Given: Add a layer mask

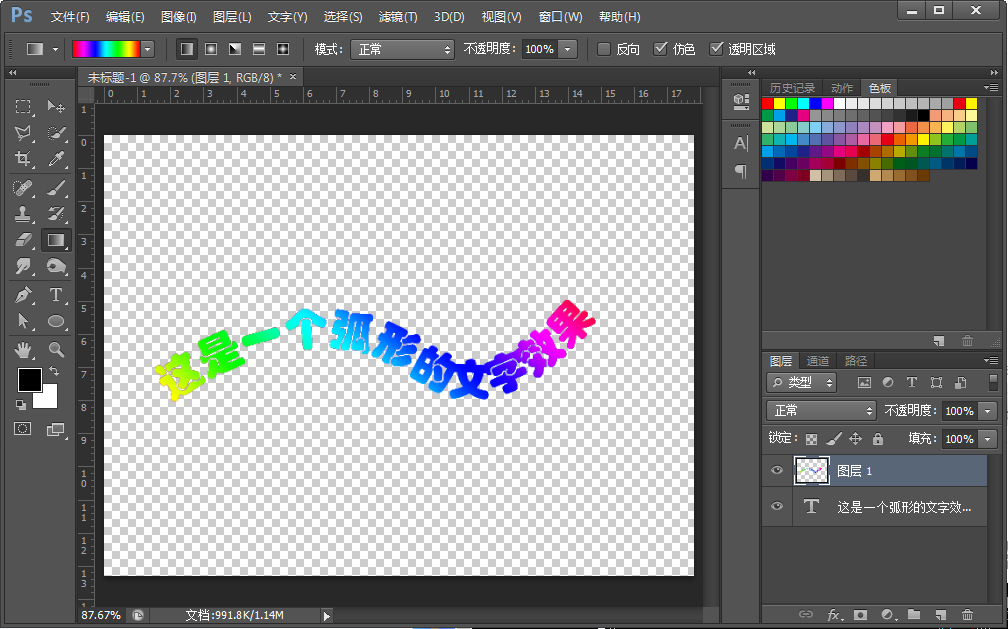Looking at the screenshot, I should [x=860, y=615].
